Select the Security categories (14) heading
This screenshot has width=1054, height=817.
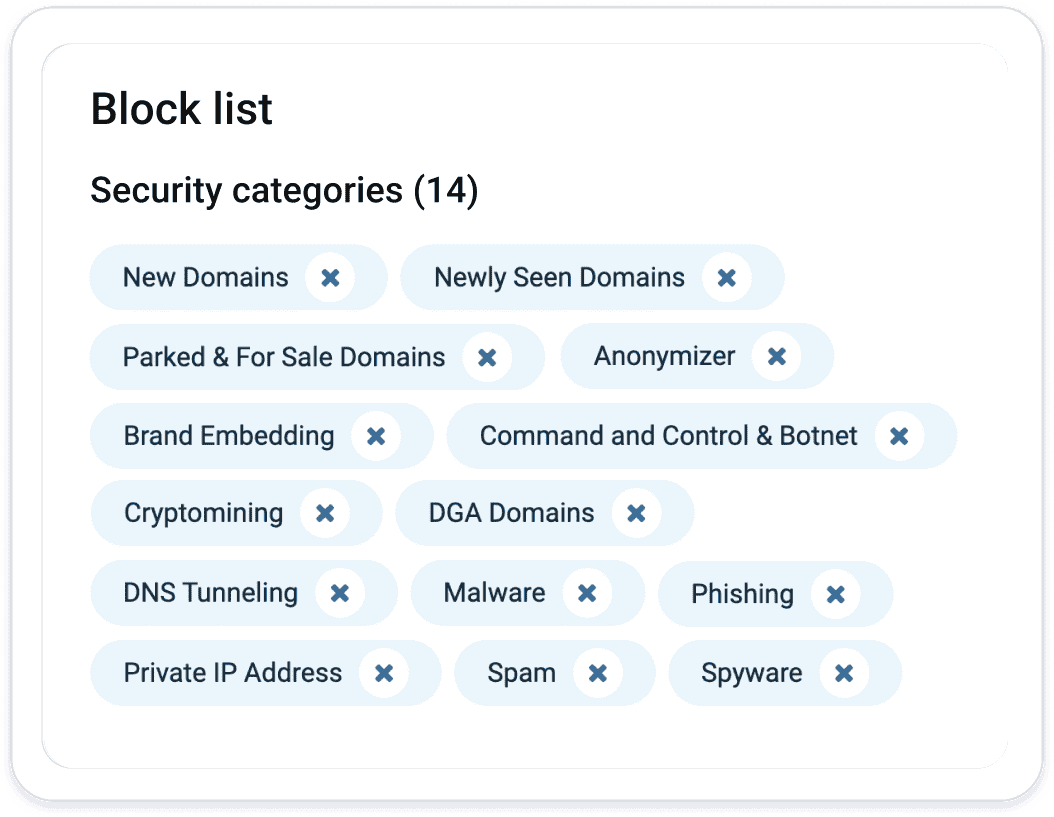point(284,190)
